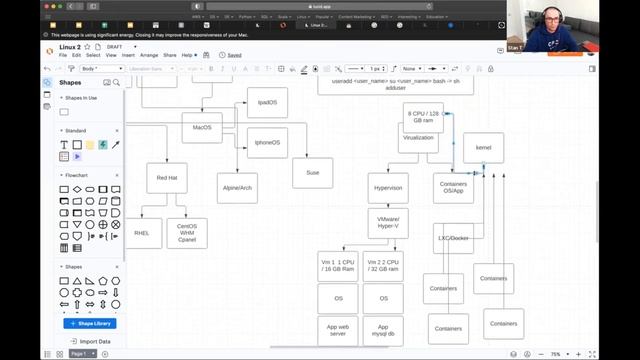Open the document status dropdown arrow next to DRAFT
Image resolution: width=640 pixels, height=360 pixels.
point(135,47)
